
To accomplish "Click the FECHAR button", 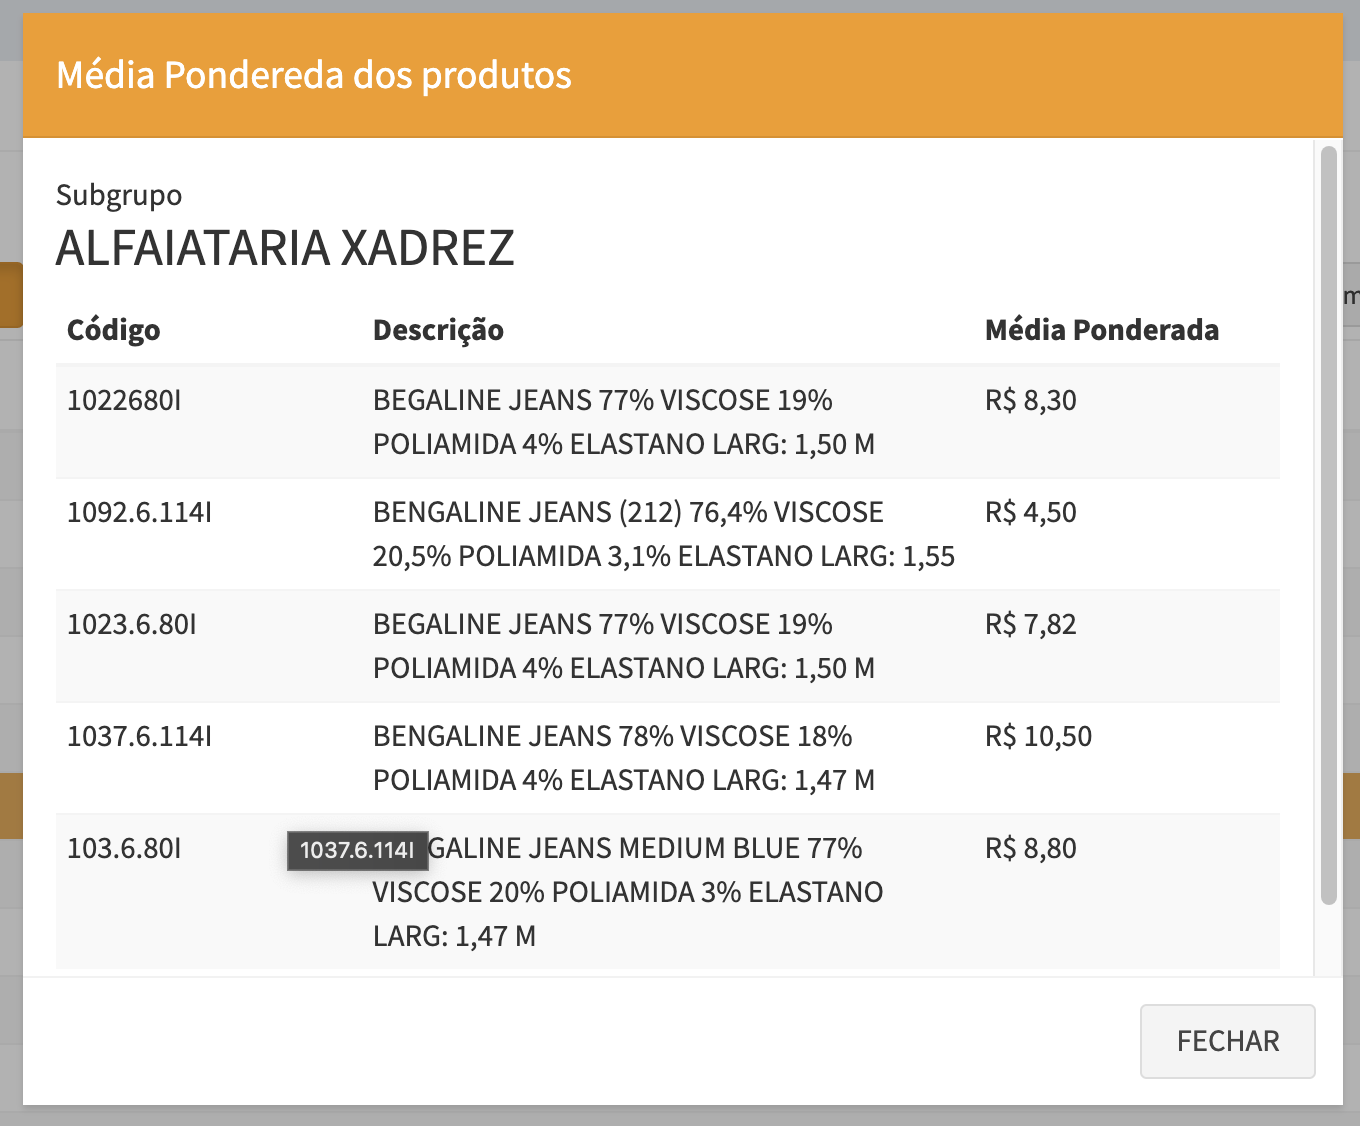I will tap(1227, 1041).
